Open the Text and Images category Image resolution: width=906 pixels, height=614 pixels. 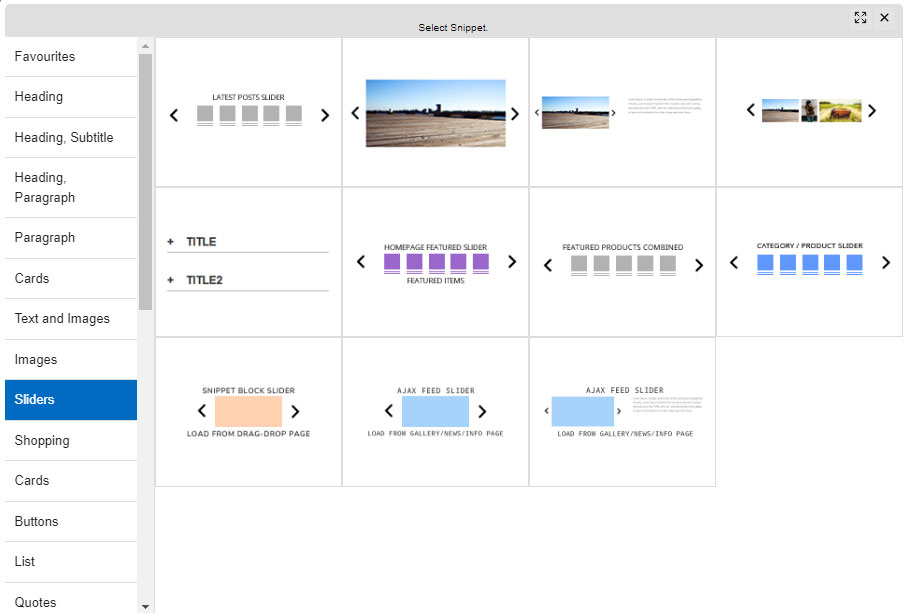point(71,319)
